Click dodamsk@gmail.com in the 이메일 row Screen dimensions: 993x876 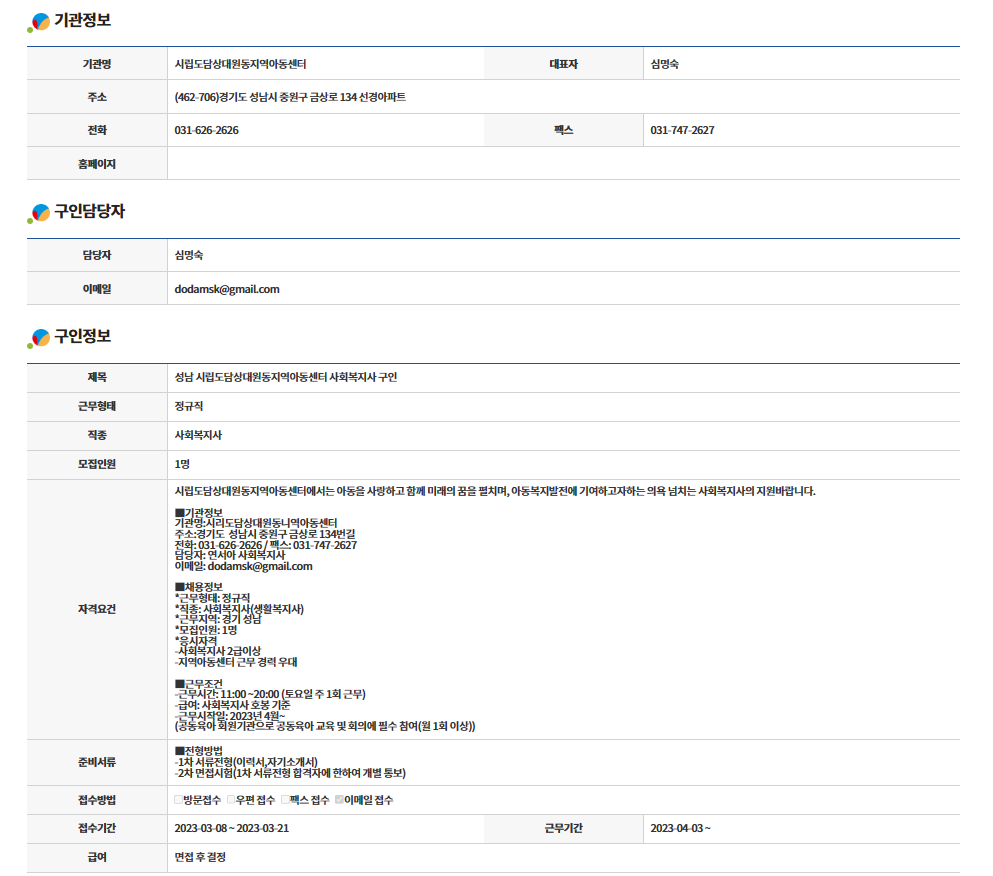coord(227,289)
